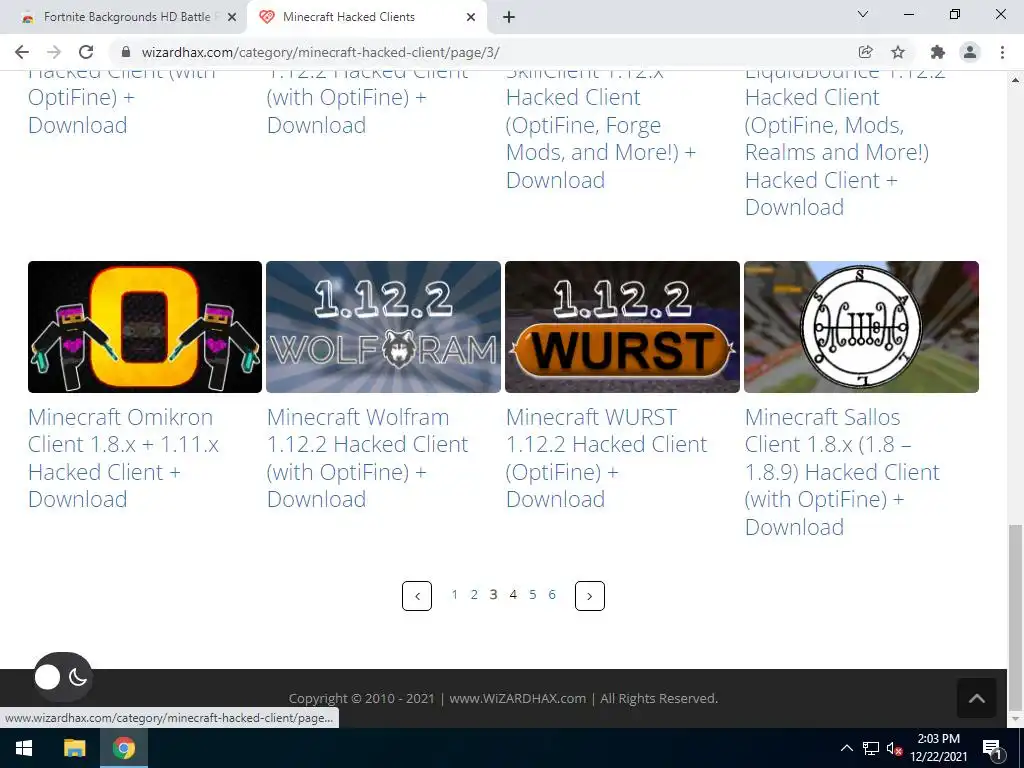The width and height of the screenshot is (1024, 768).
Task: Open the Chrome three-dot menu
Action: click(x=1002, y=52)
